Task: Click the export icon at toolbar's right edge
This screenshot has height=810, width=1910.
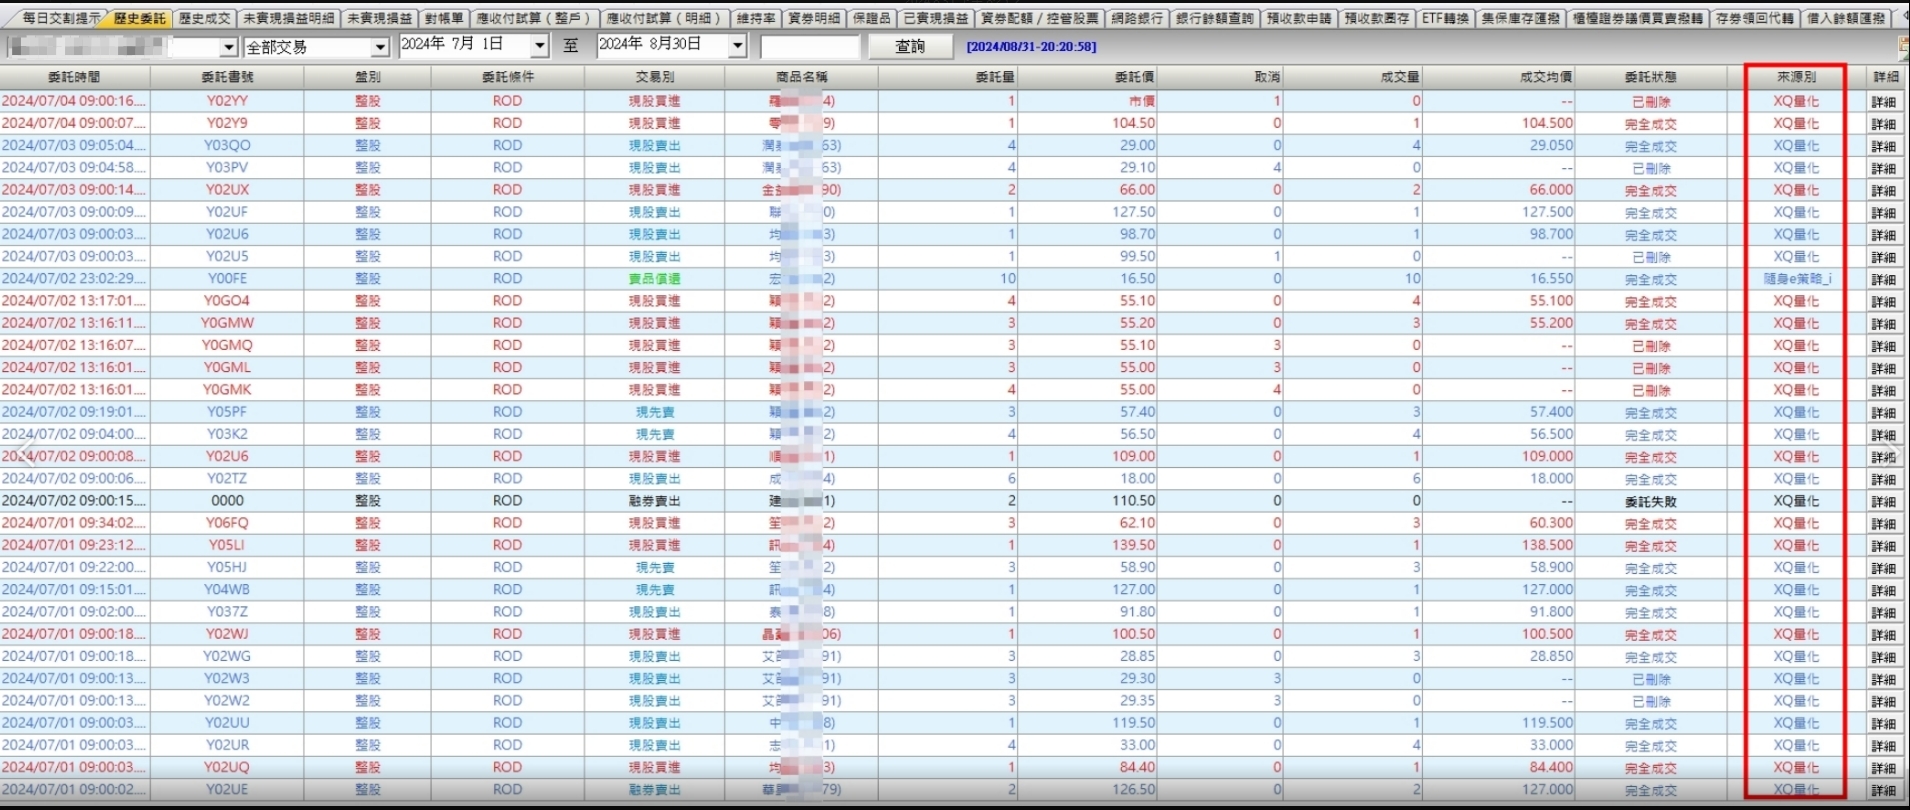Action: point(1902,46)
